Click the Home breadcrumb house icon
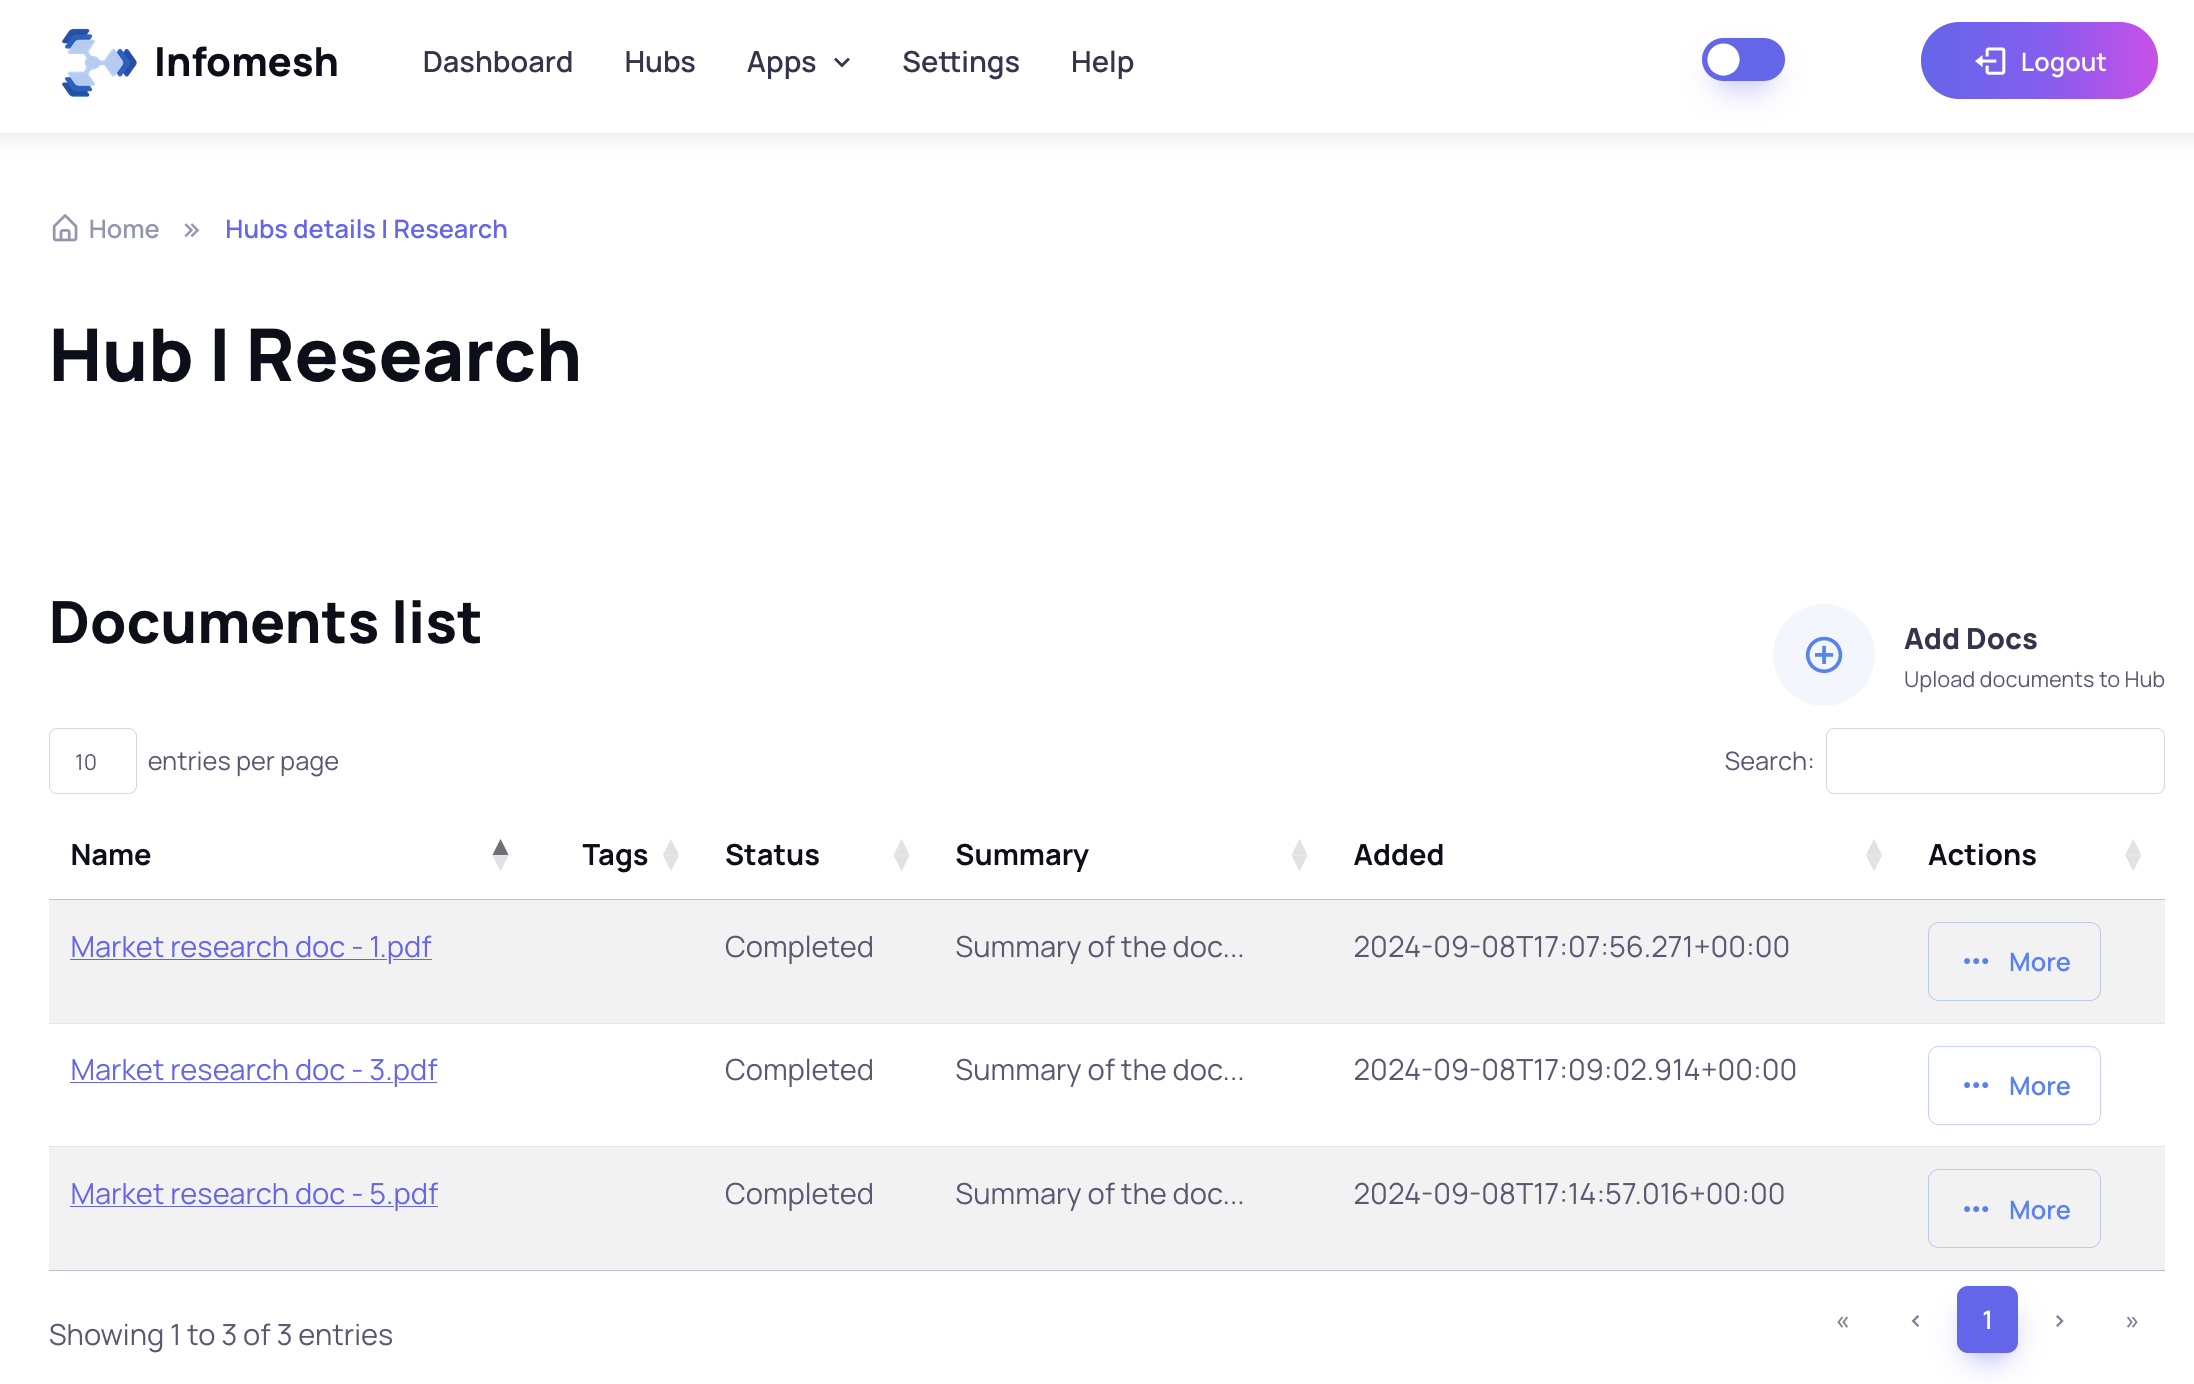The width and height of the screenshot is (2194, 1384). (65, 229)
